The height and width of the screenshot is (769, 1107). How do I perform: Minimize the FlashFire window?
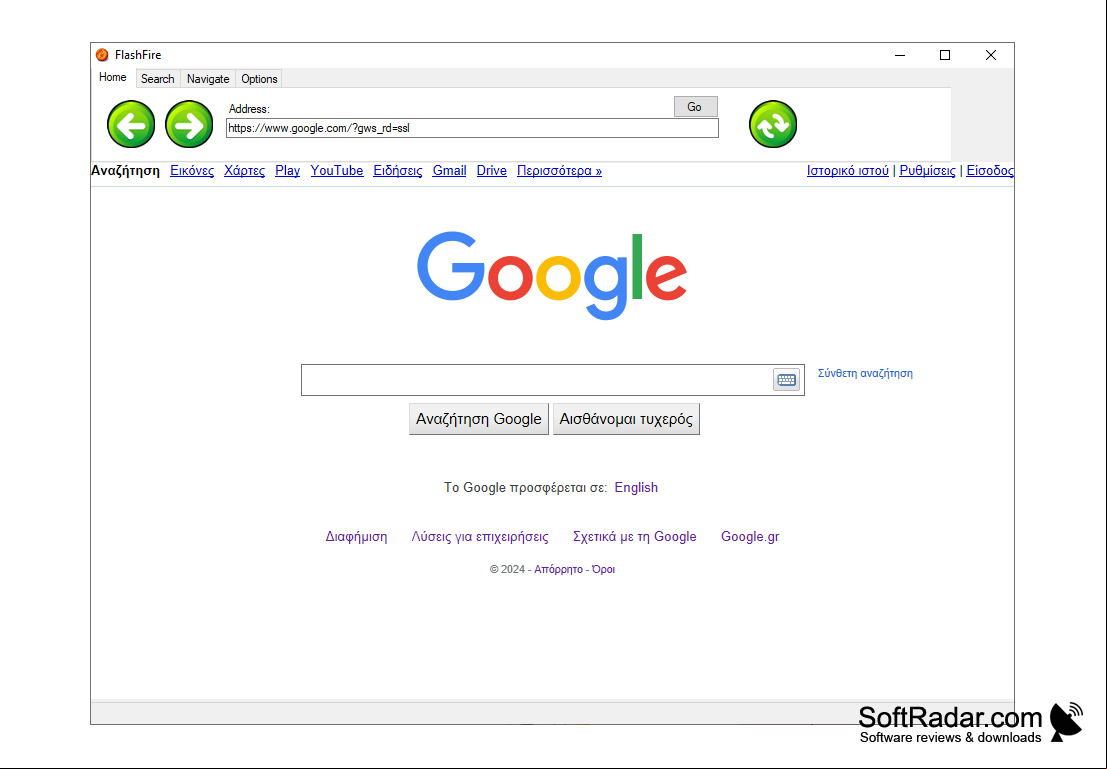point(900,55)
